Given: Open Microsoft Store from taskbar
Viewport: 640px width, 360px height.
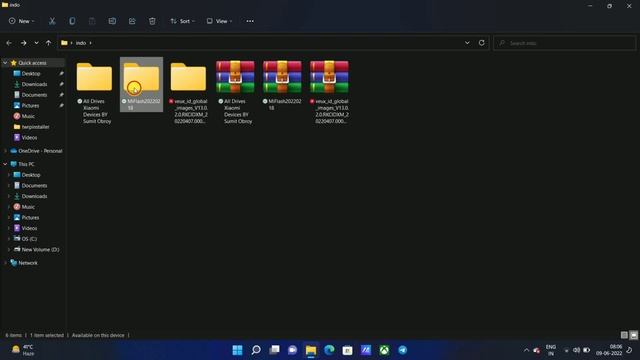Looking at the screenshot, I should click(x=347, y=350).
